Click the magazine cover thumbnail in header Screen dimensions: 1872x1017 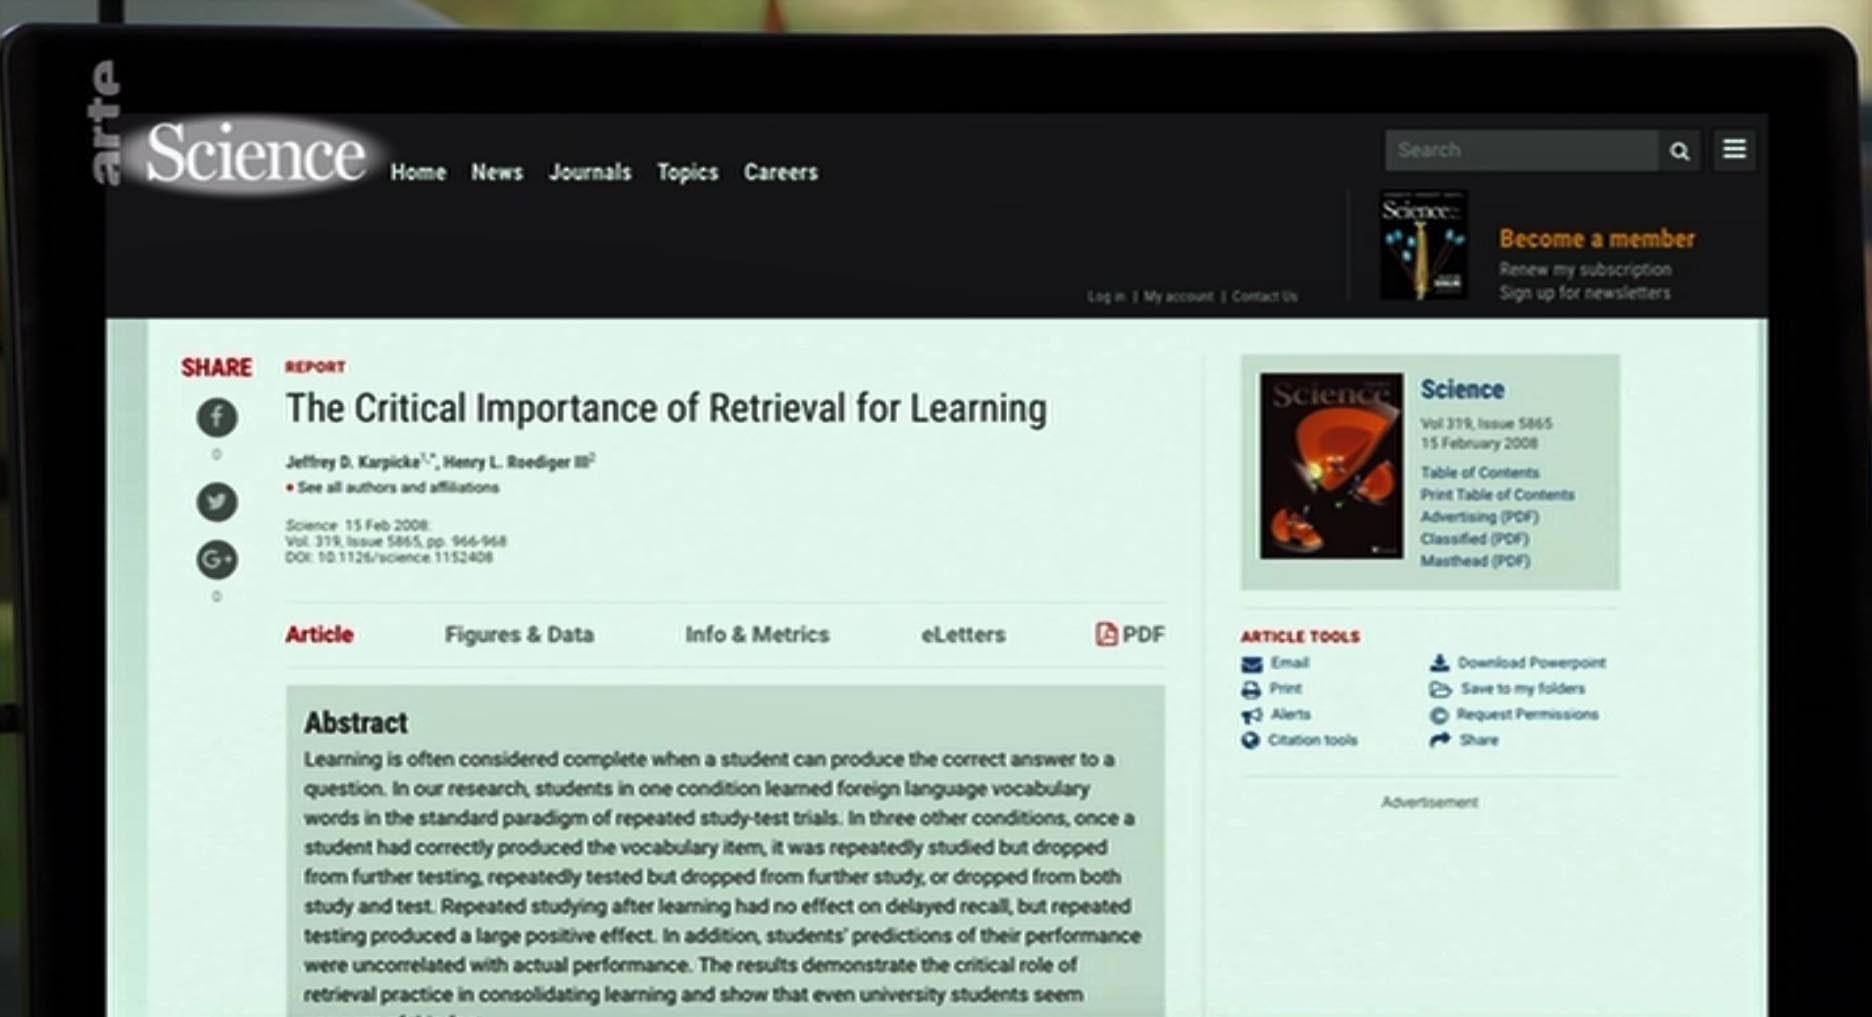[x=1423, y=245]
